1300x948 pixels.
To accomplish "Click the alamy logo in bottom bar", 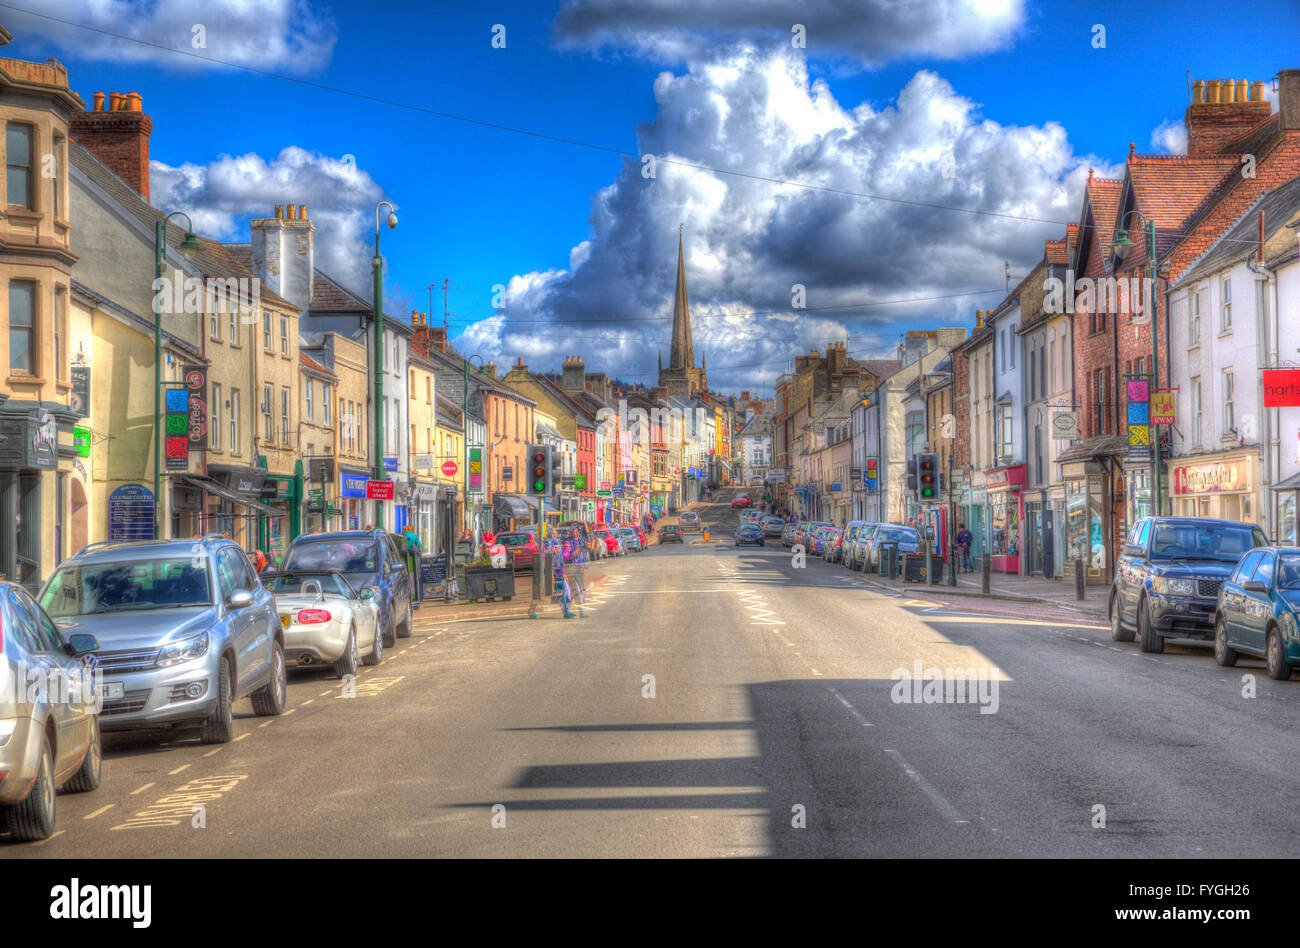I will tap(100, 903).
